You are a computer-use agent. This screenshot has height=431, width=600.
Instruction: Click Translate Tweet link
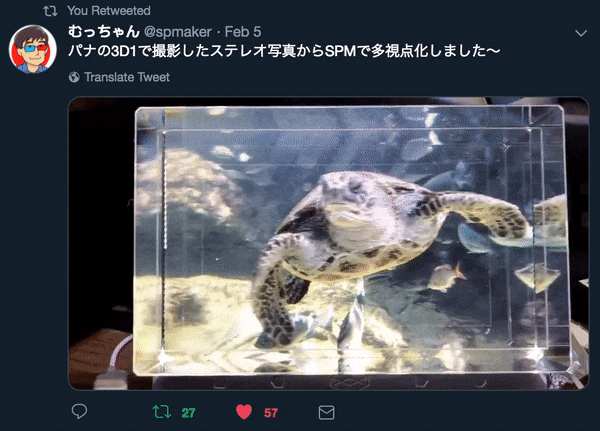tap(127, 77)
